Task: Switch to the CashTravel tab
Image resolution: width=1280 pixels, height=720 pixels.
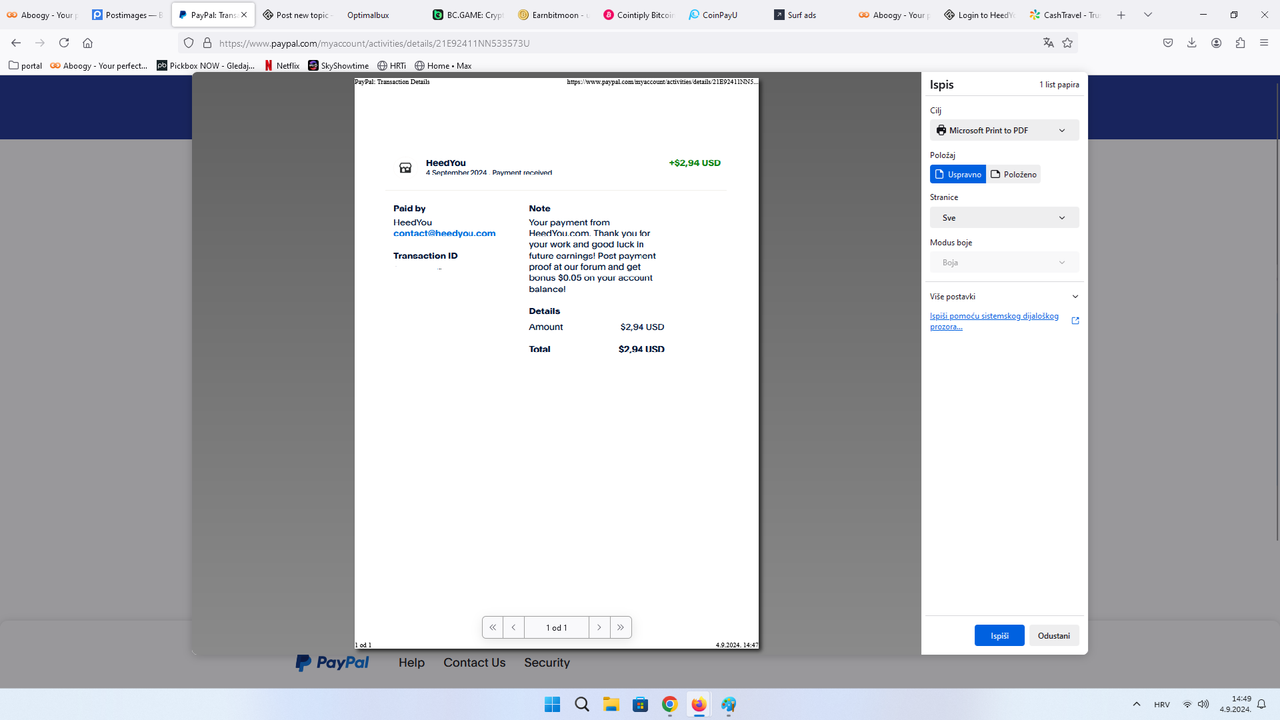Action: click(1064, 15)
